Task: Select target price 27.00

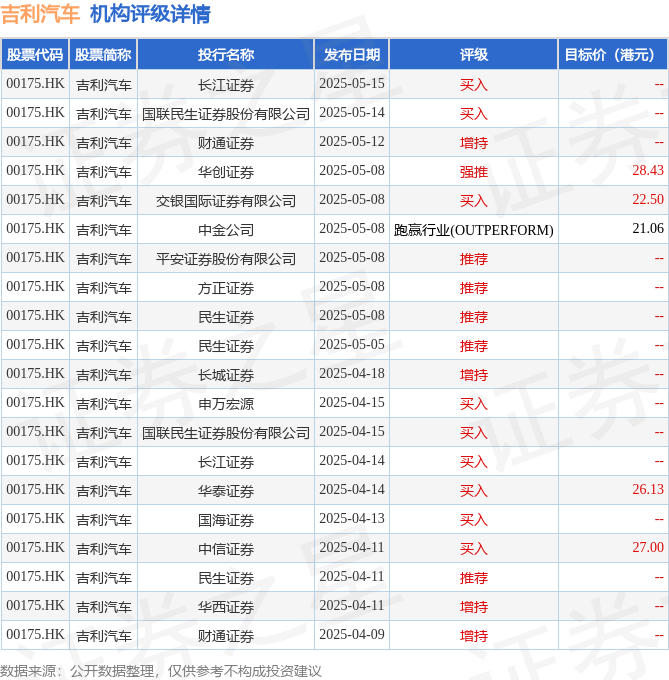Action: (x=648, y=548)
